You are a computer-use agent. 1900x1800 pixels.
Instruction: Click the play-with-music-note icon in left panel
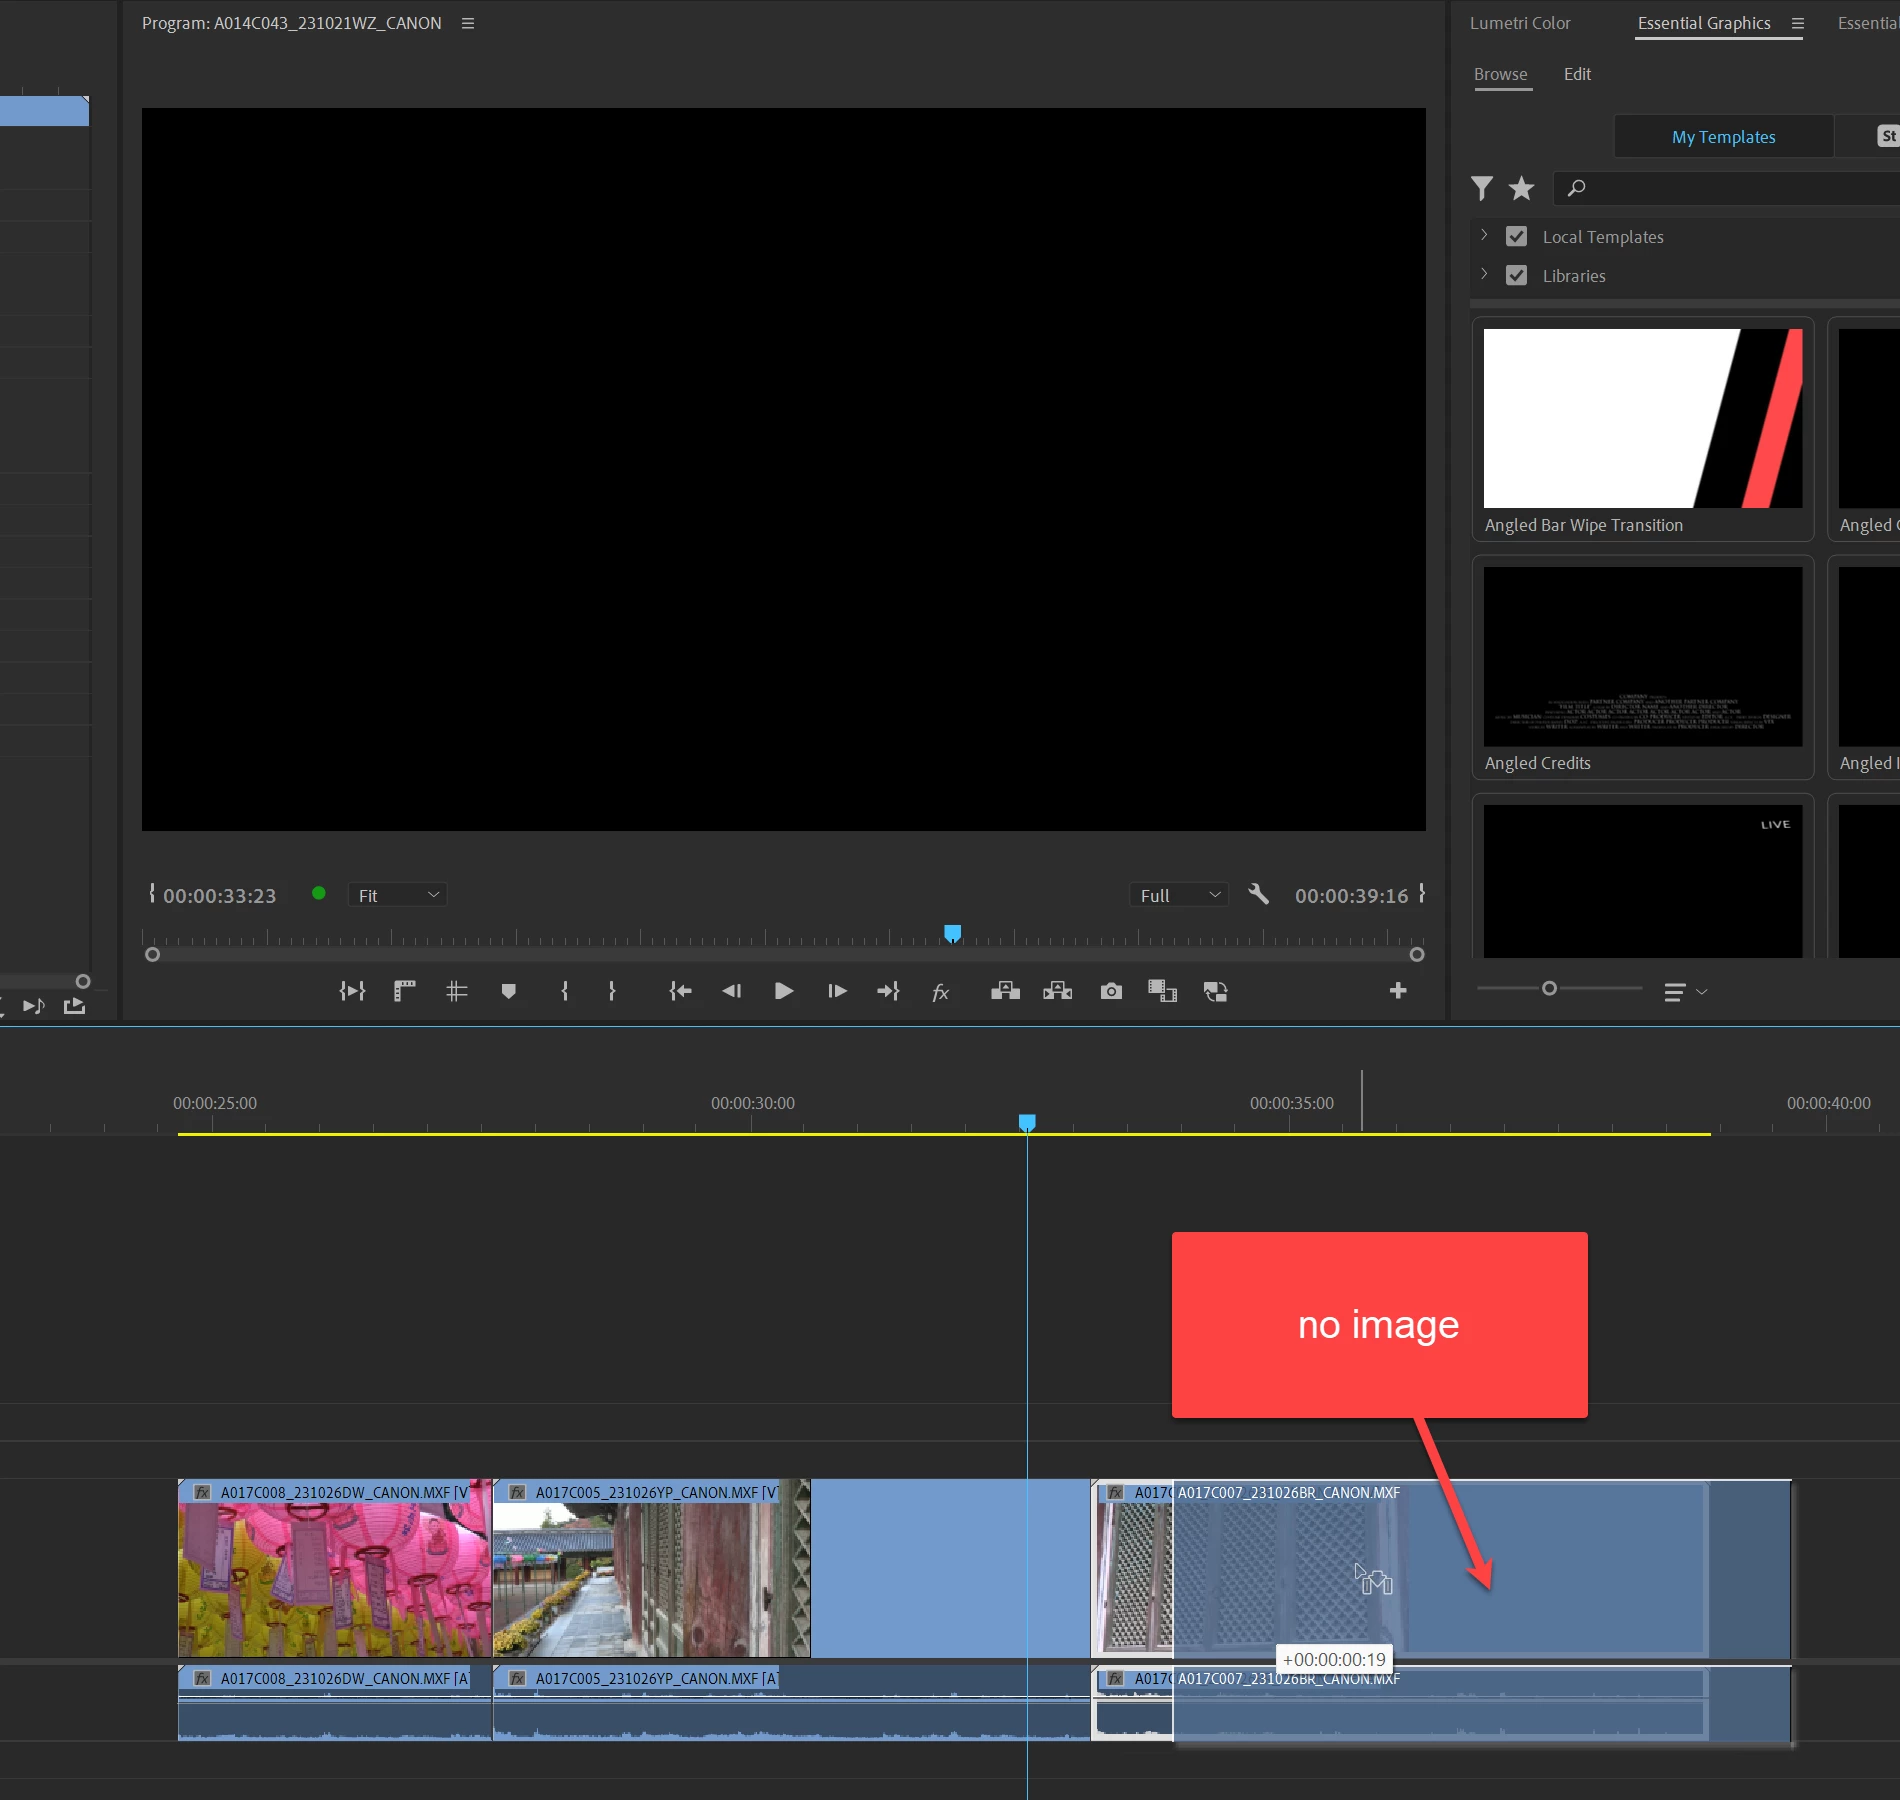(x=34, y=1006)
